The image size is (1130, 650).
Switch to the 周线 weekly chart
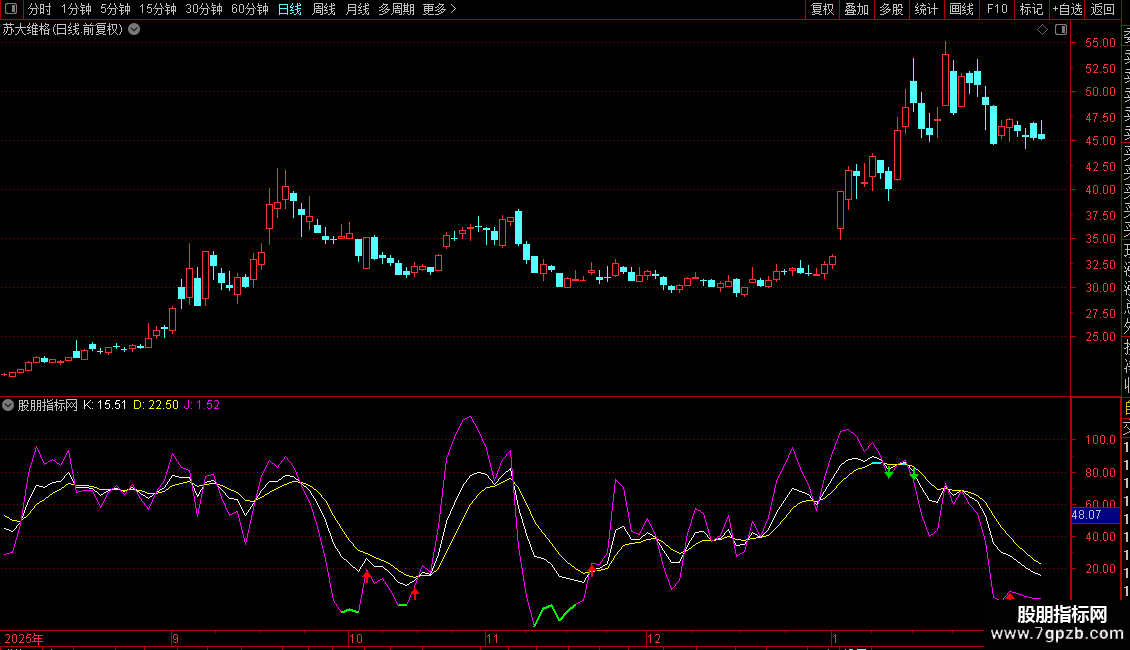(324, 9)
